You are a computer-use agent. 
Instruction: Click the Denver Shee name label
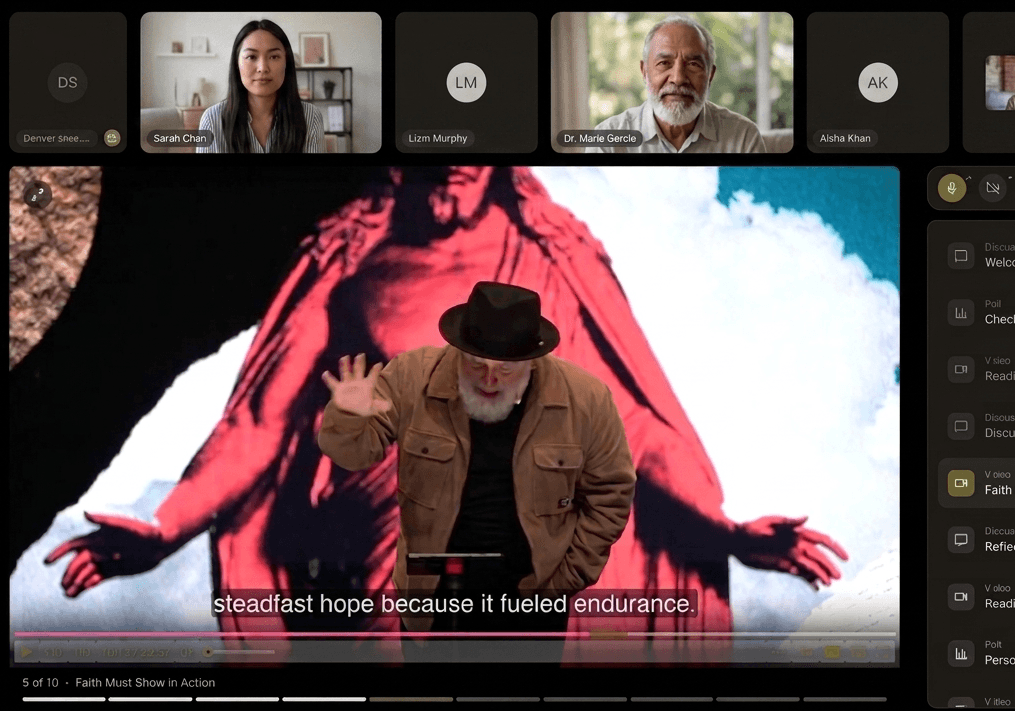pos(56,138)
